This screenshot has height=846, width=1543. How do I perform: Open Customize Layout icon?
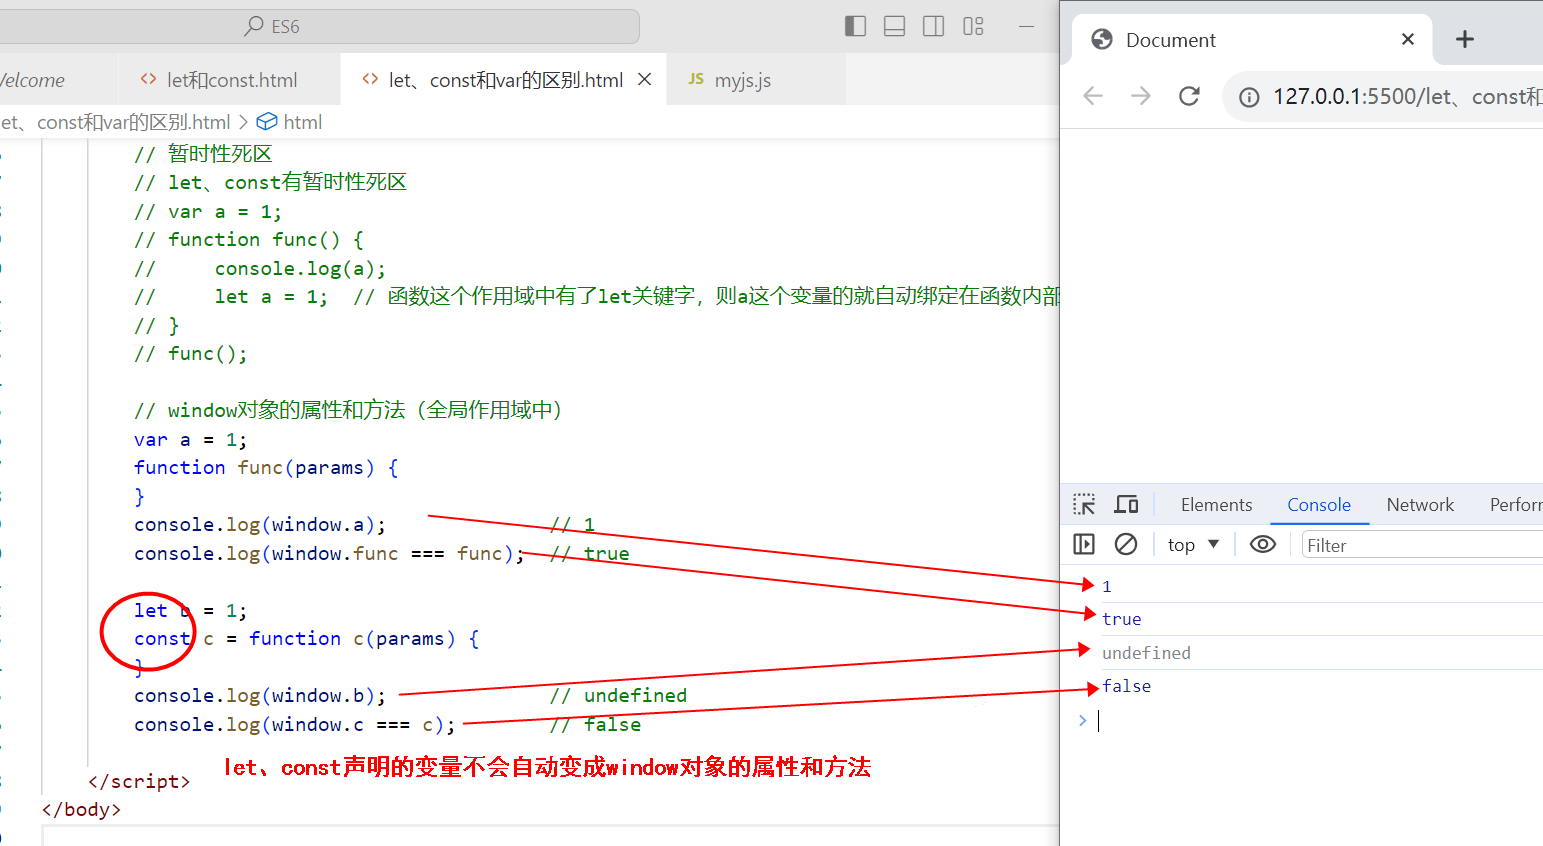click(973, 26)
